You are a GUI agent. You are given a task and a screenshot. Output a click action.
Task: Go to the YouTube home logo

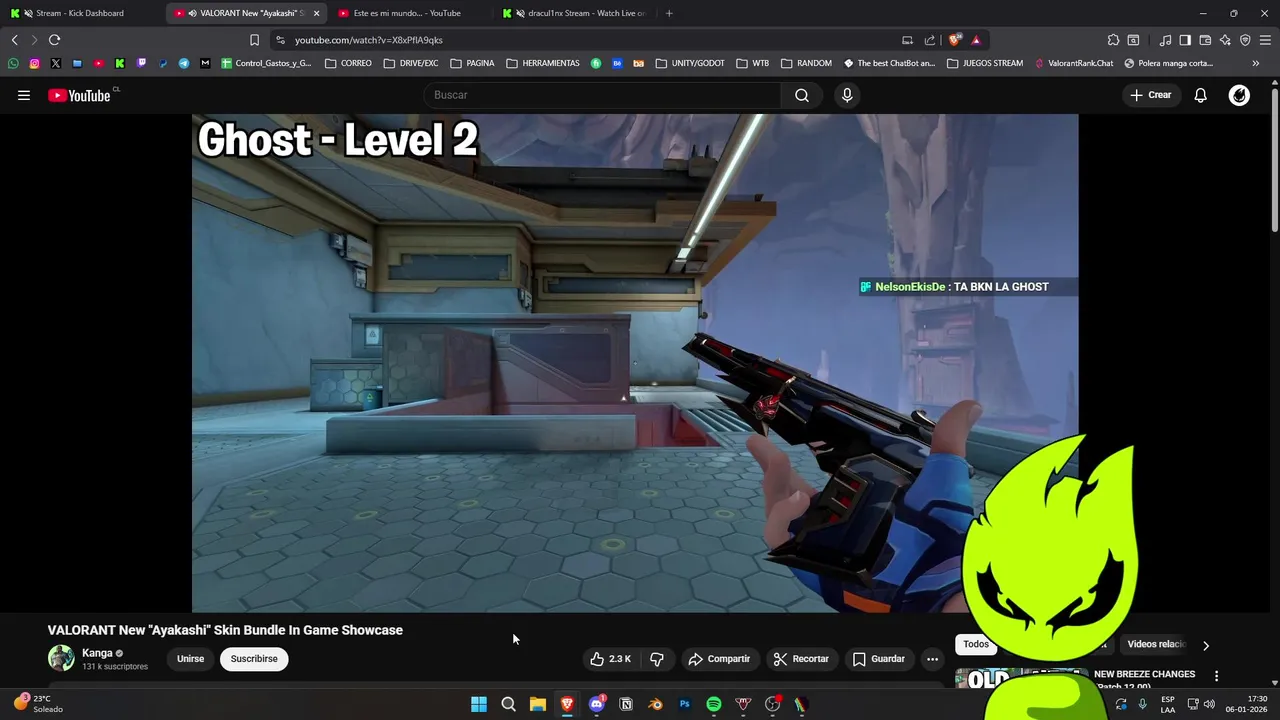click(x=80, y=95)
